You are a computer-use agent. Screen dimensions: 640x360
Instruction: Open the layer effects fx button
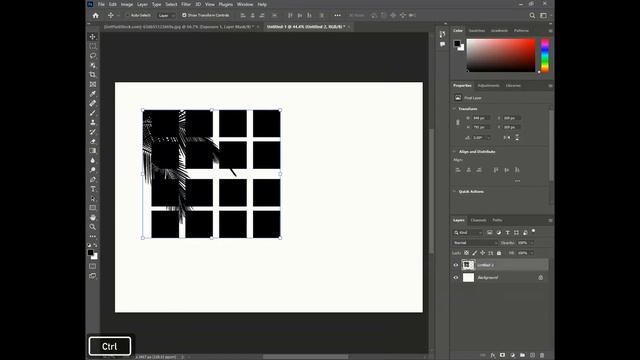click(493, 356)
